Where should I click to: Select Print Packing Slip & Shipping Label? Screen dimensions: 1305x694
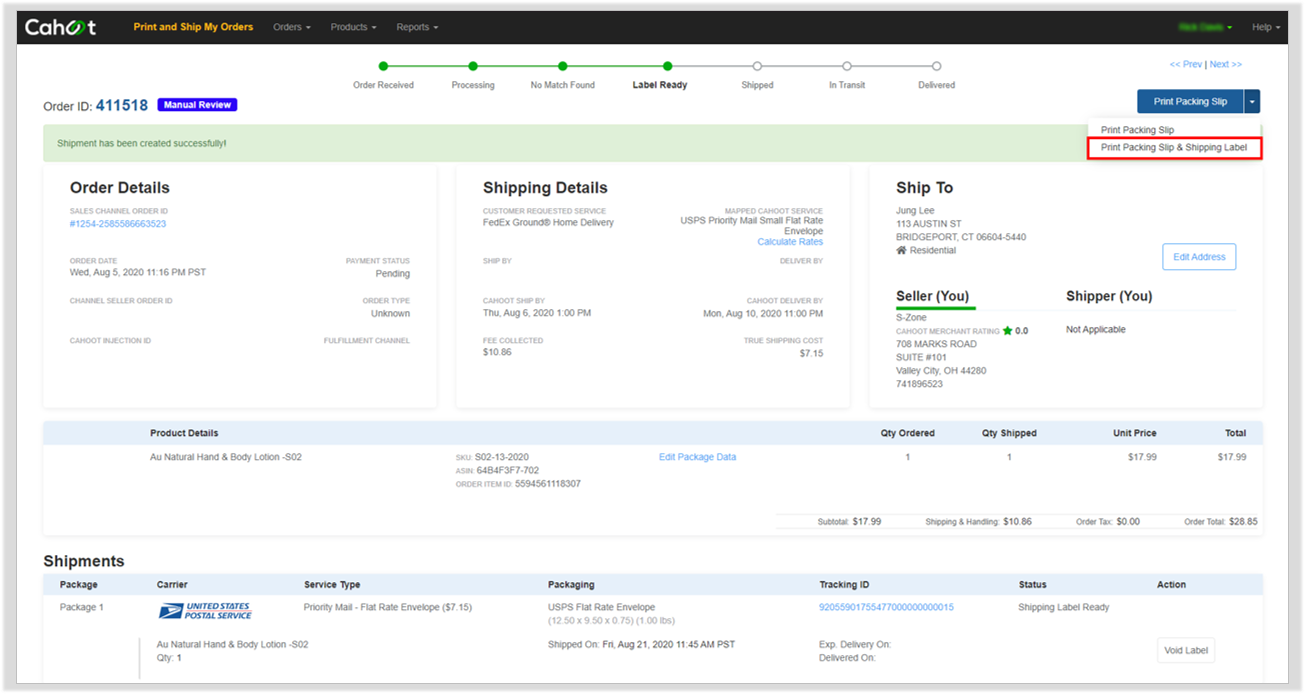pos(1174,148)
